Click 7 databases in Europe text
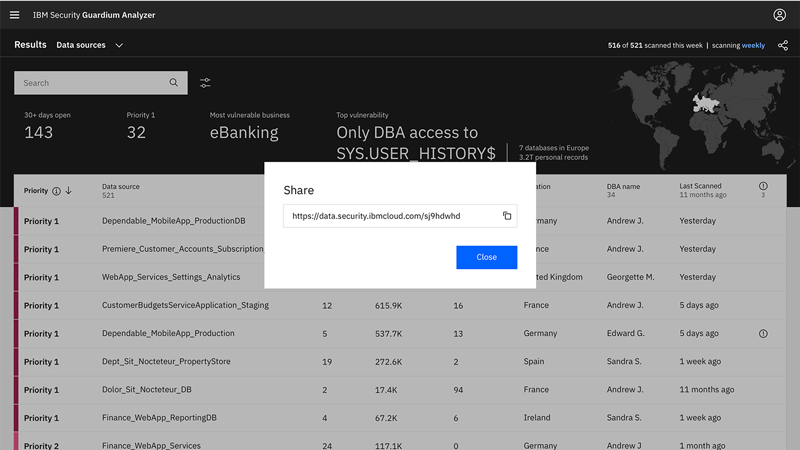This screenshot has height=450, width=800. pos(554,147)
